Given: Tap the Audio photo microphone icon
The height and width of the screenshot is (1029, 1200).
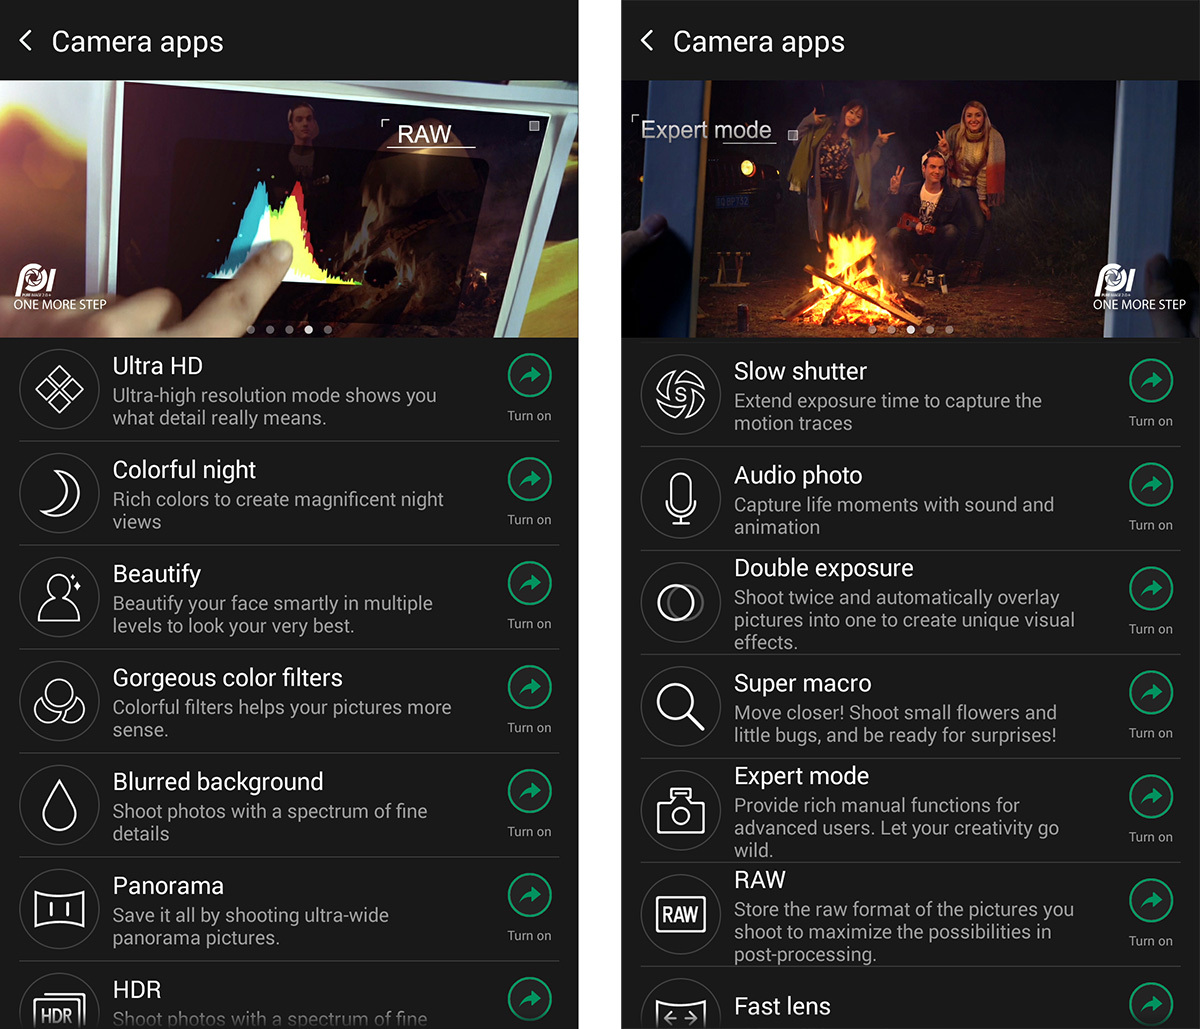Looking at the screenshot, I should point(681,498).
